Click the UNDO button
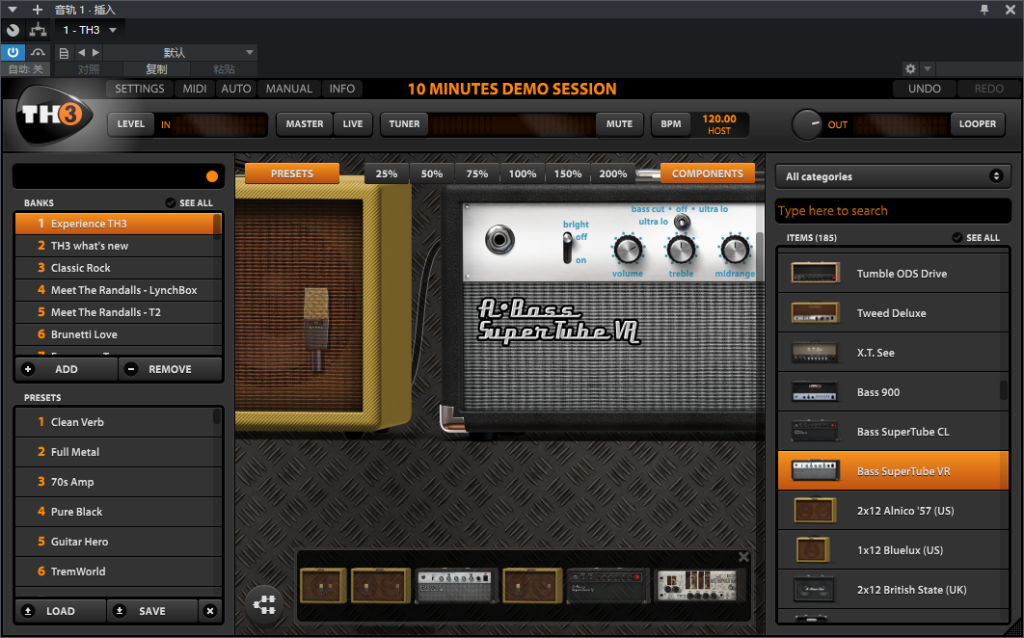 [x=924, y=89]
